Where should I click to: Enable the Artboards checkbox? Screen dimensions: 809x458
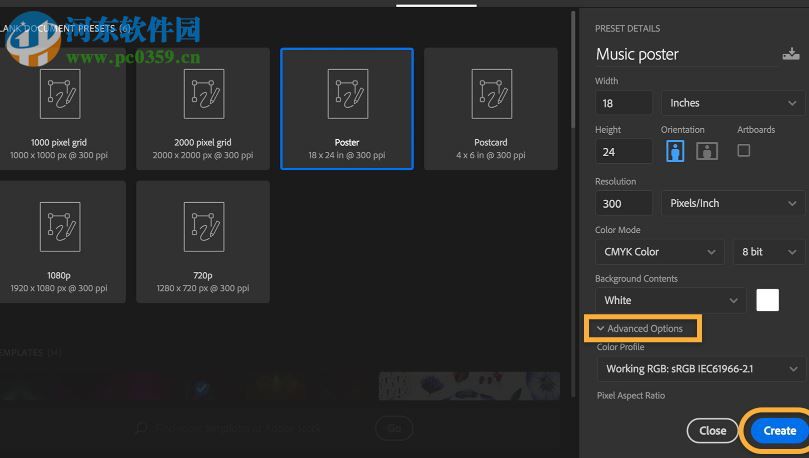743,151
